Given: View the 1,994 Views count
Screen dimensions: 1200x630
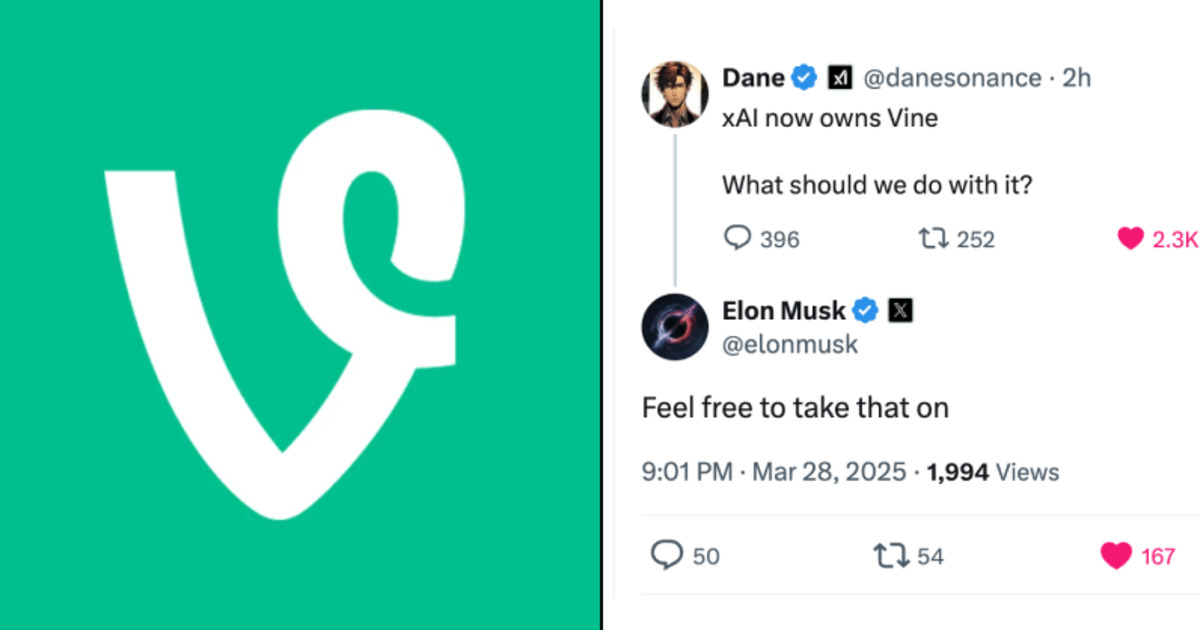Looking at the screenshot, I should click(x=993, y=472).
